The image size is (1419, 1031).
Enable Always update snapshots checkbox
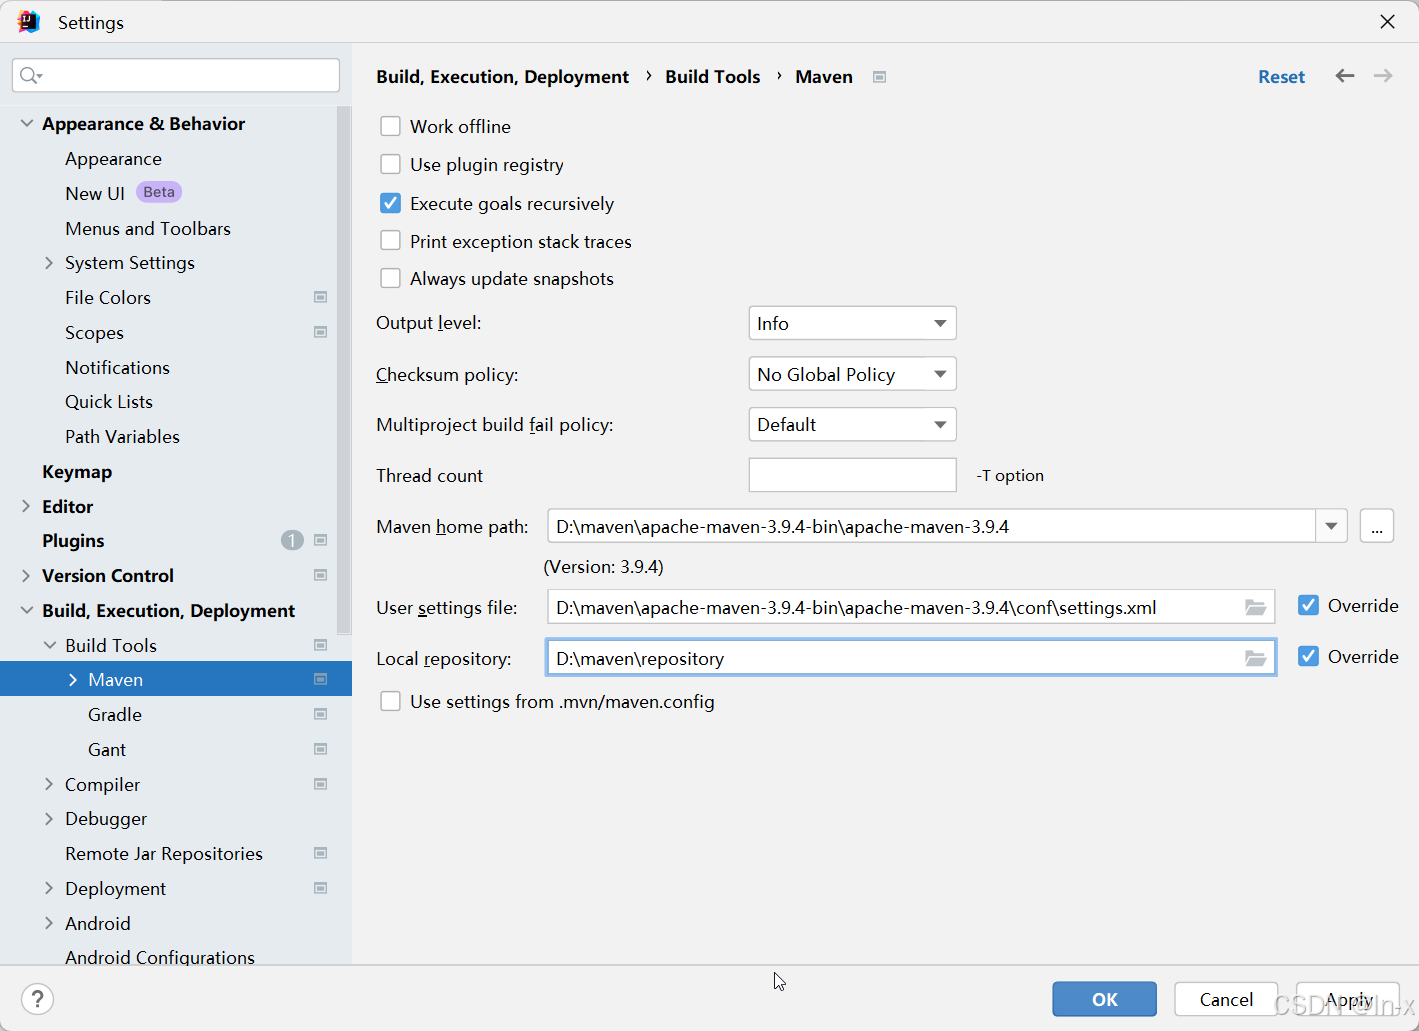(390, 278)
